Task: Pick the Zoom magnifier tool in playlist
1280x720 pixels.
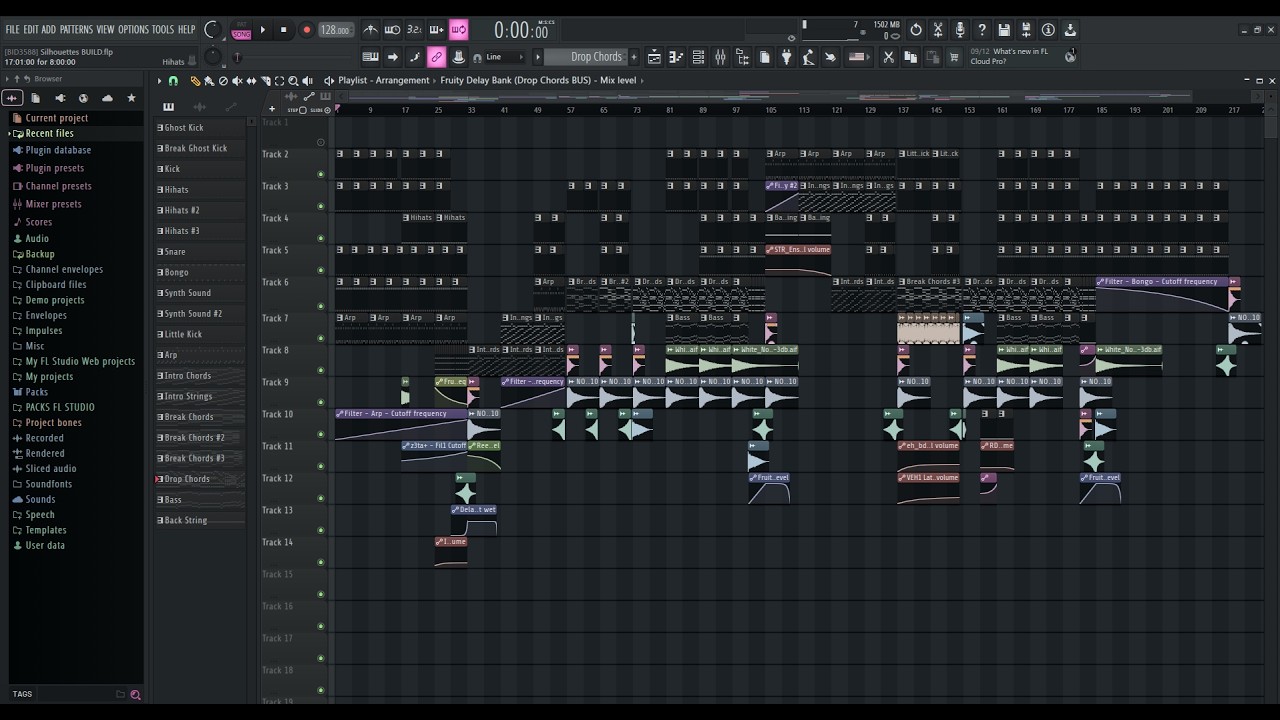Action: pos(293,80)
